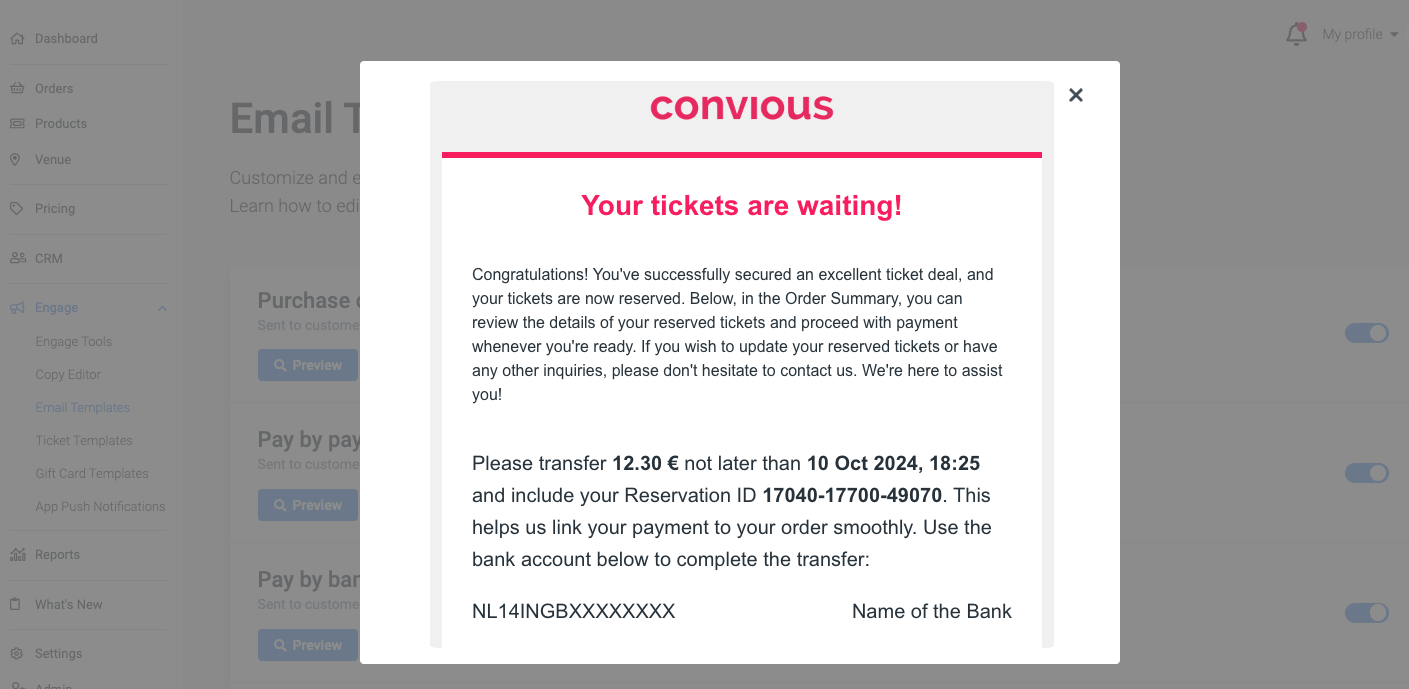Screen dimensions: 1409x689
Task: Toggle the Pay by payment link switch
Action: click(x=1366, y=473)
